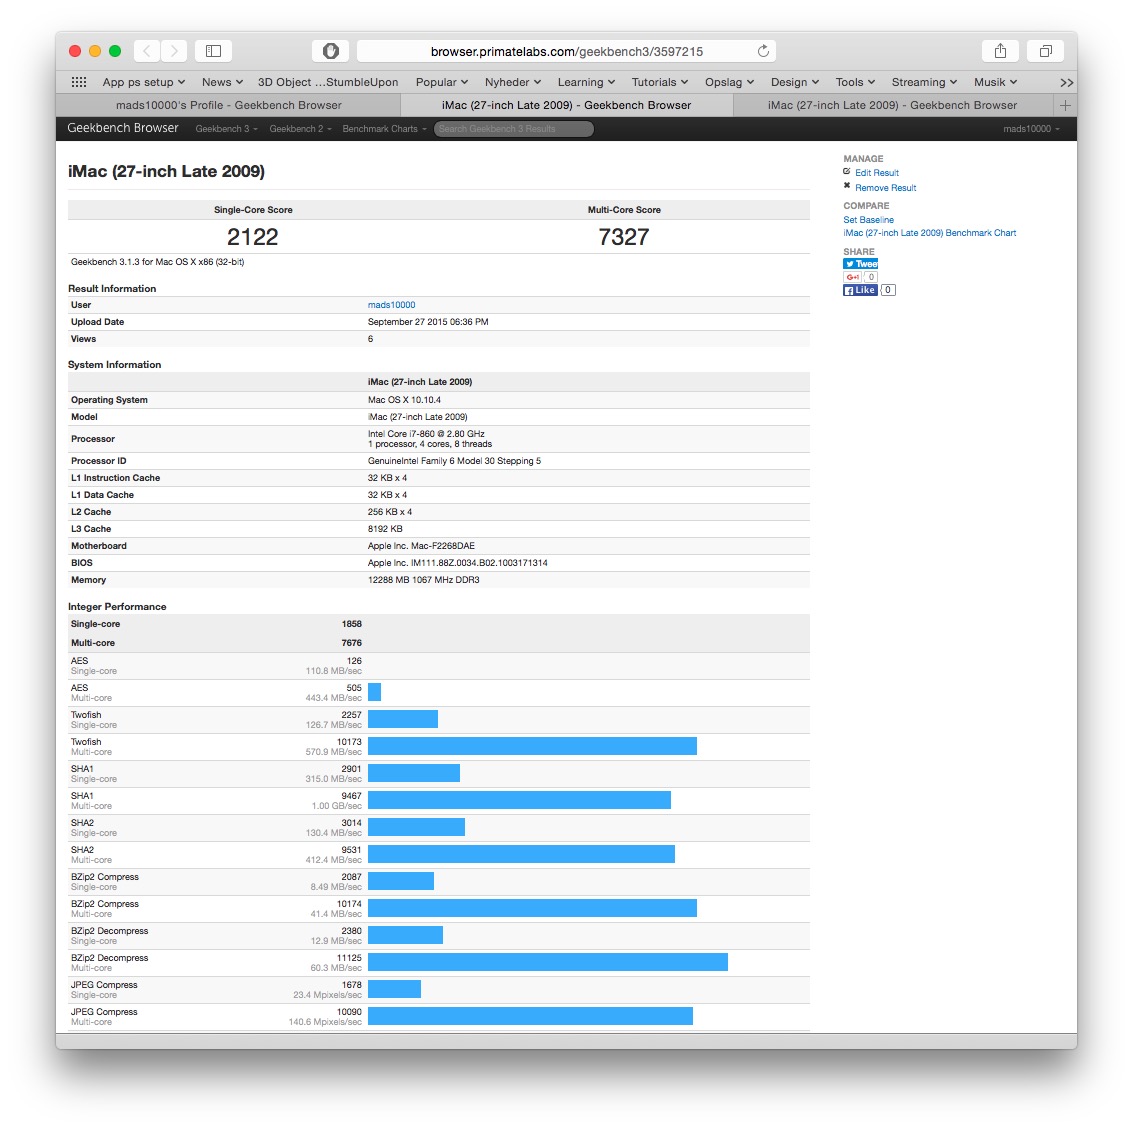
Task: Click the Apple Inc. Mac-F2268DAE motherboard value
Action: [421, 546]
